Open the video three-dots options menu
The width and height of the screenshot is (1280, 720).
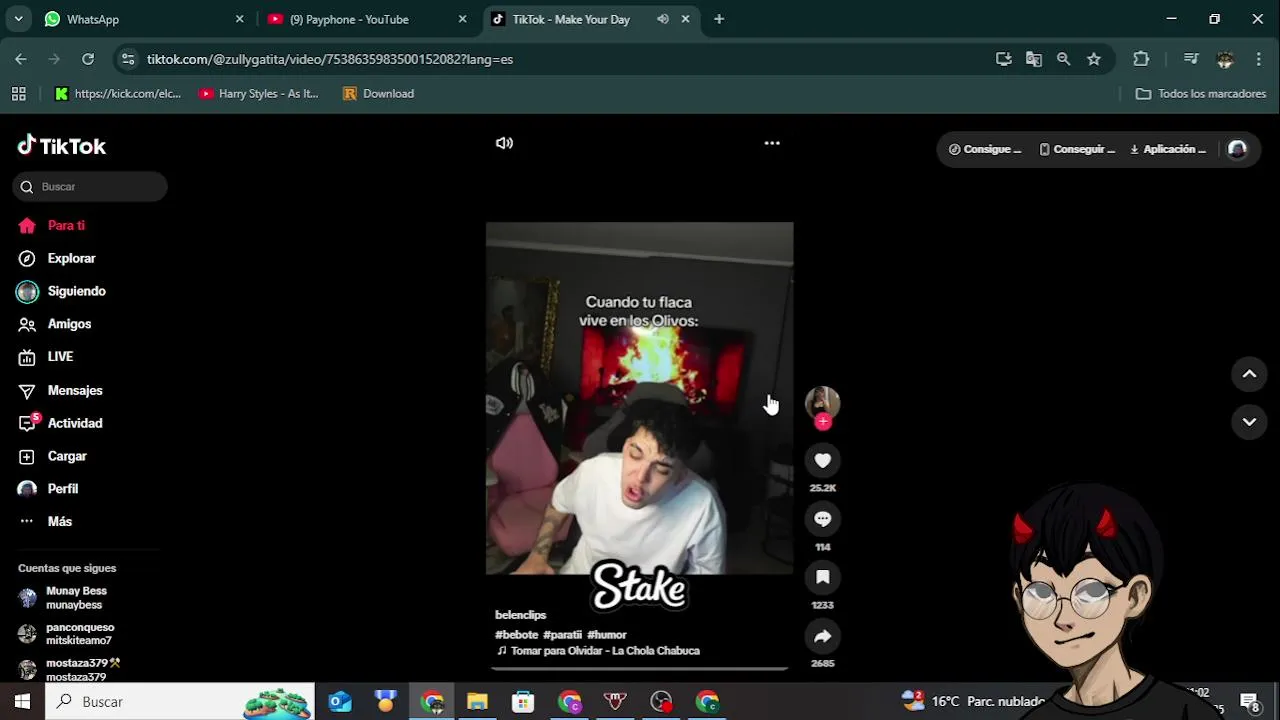pyautogui.click(x=772, y=143)
